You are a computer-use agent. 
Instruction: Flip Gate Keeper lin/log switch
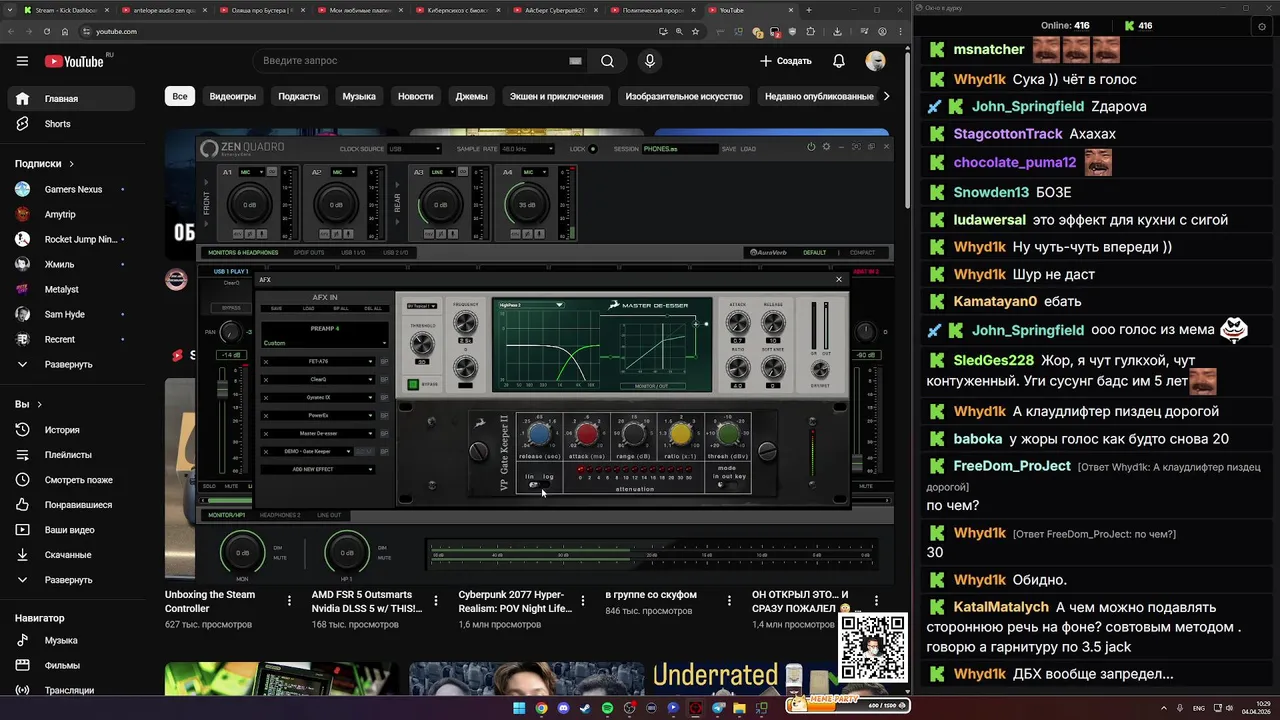(x=539, y=484)
